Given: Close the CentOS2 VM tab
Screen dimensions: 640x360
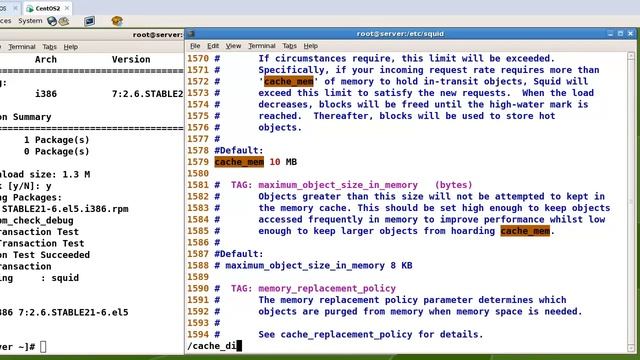Looking at the screenshot, I should 67,8.
